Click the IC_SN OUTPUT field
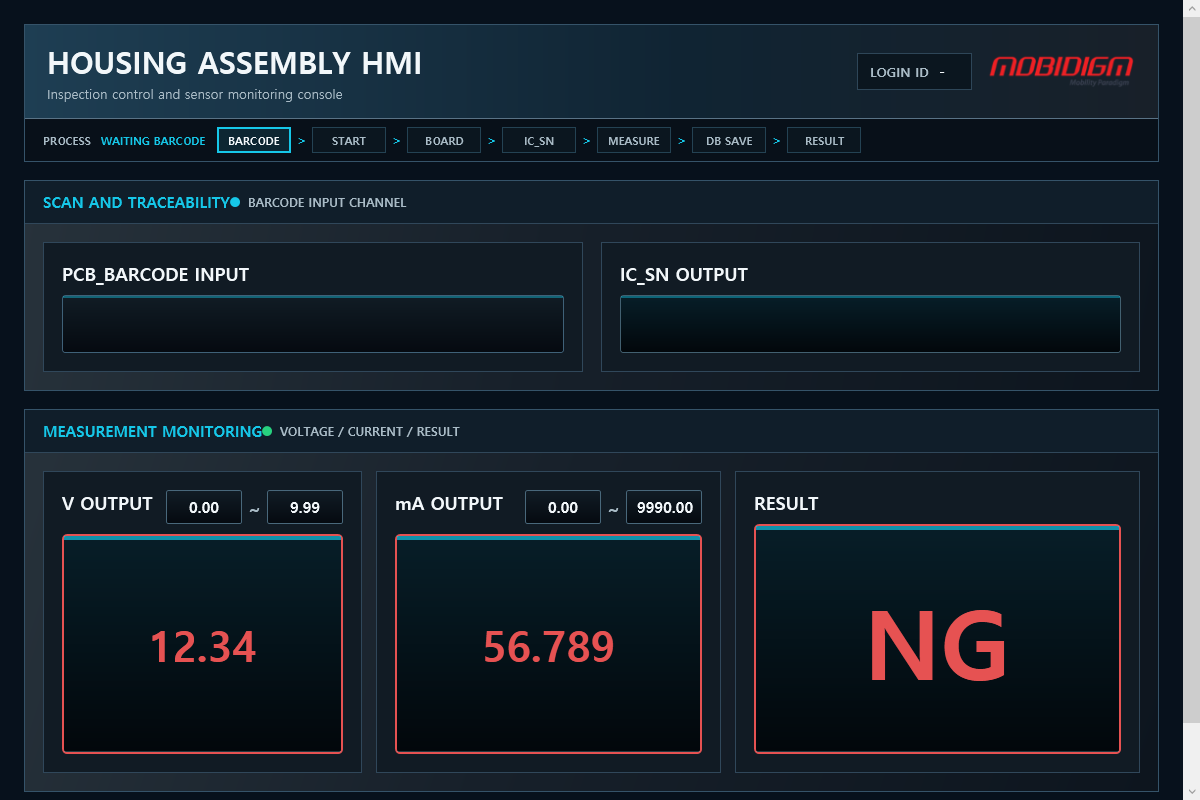 pos(870,324)
